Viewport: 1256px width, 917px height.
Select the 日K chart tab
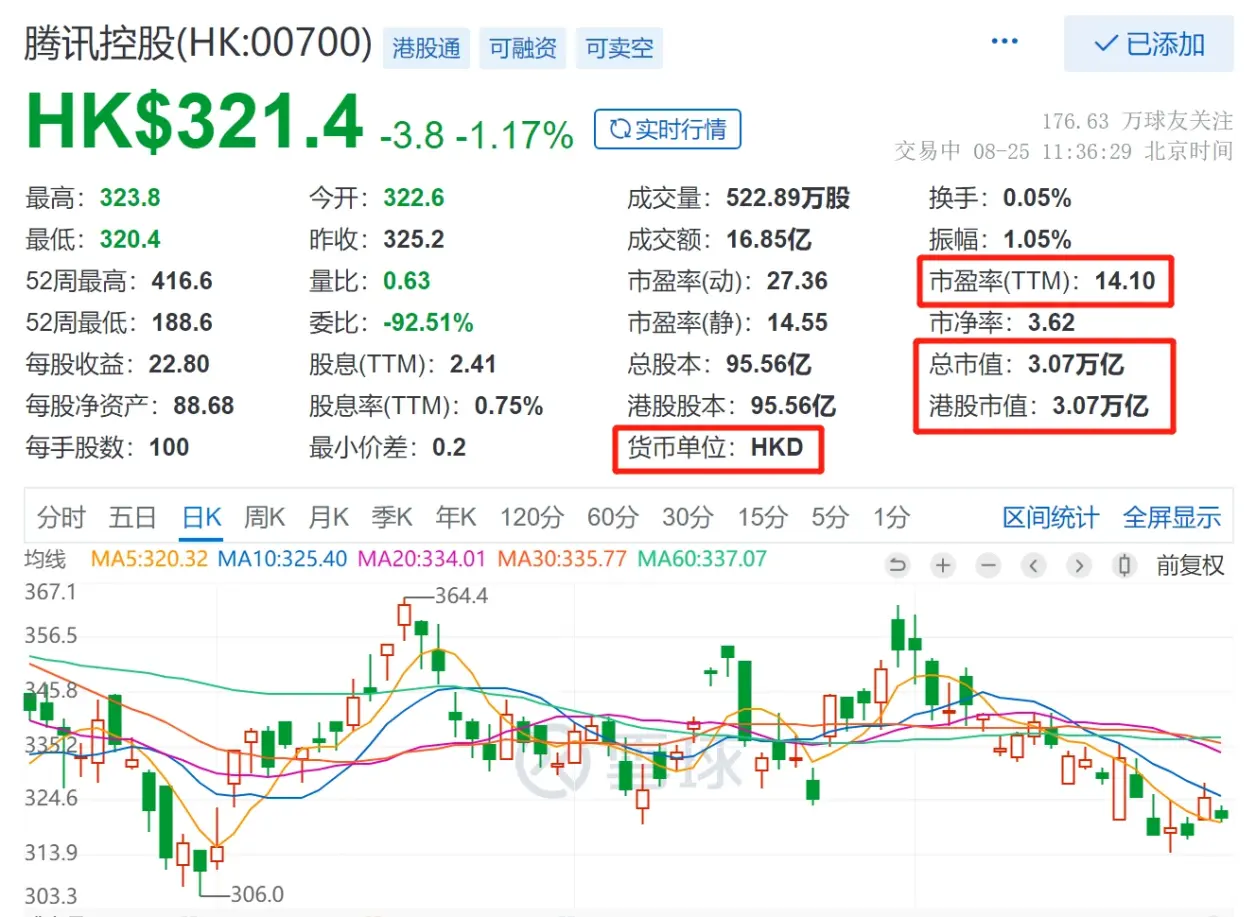(201, 517)
